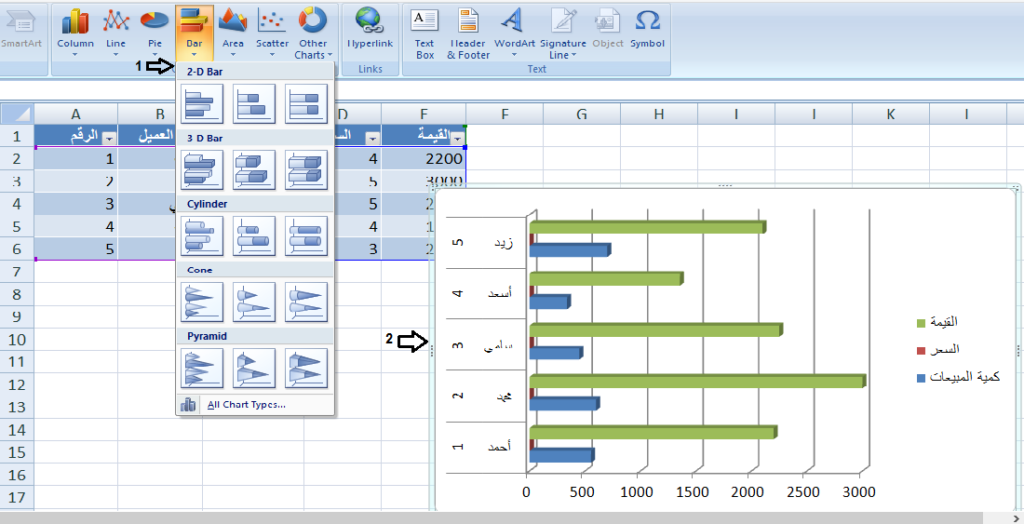
Task: Choose 2-D Stacked Bar chart
Action: [x=254, y=104]
